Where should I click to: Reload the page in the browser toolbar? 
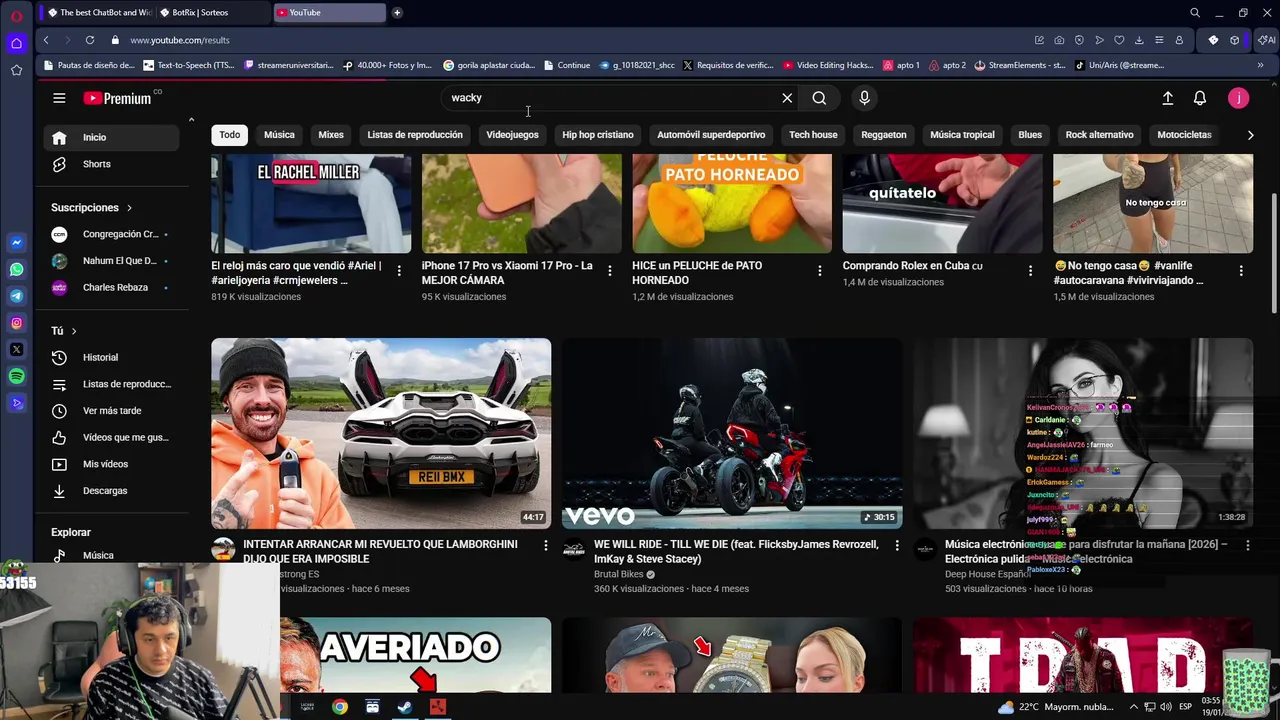click(x=90, y=40)
